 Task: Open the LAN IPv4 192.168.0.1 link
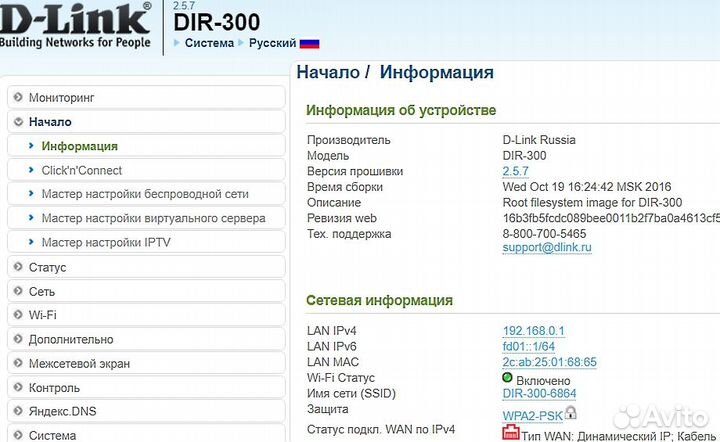pos(534,331)
